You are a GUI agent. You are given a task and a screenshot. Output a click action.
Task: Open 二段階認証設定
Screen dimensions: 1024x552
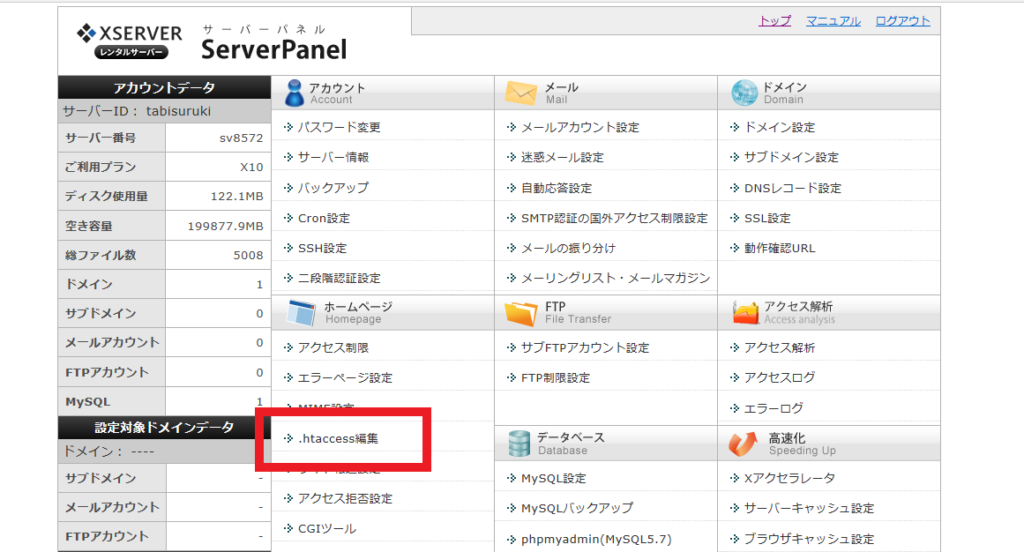tap(339, 278)
